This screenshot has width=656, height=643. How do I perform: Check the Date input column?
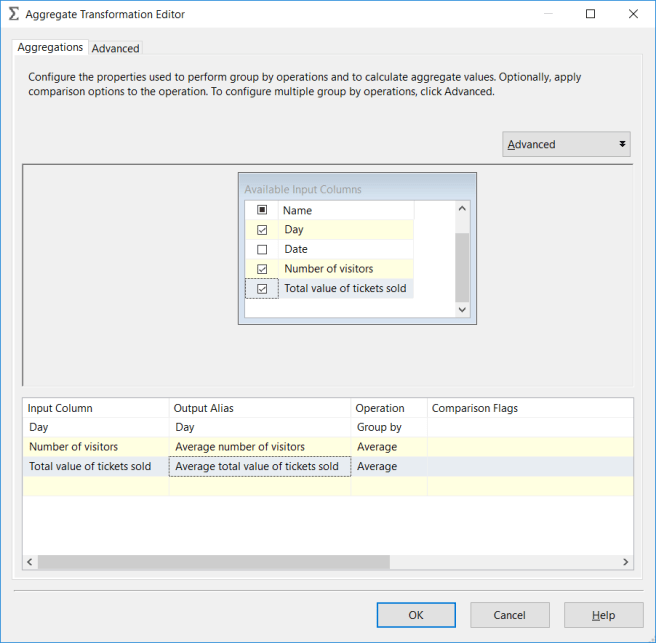tap(262, 249)
